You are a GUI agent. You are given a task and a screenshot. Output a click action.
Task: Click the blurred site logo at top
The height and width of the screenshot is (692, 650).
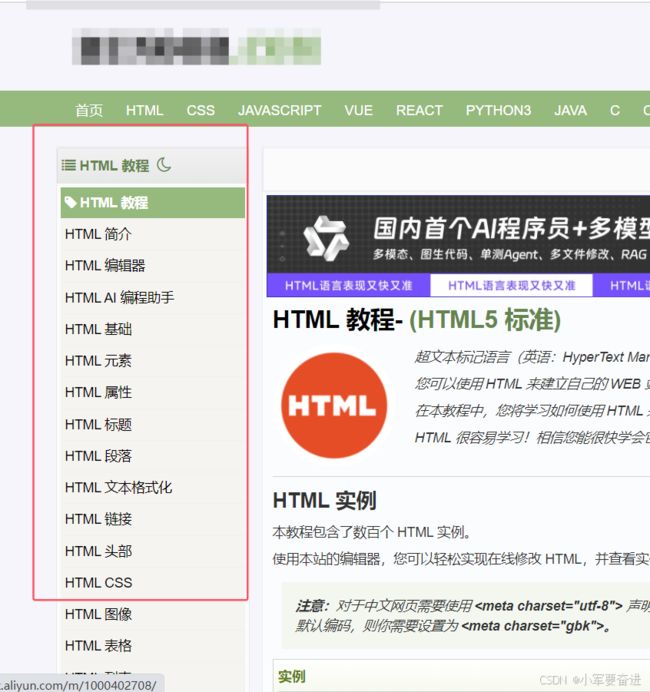pos(196,46)
